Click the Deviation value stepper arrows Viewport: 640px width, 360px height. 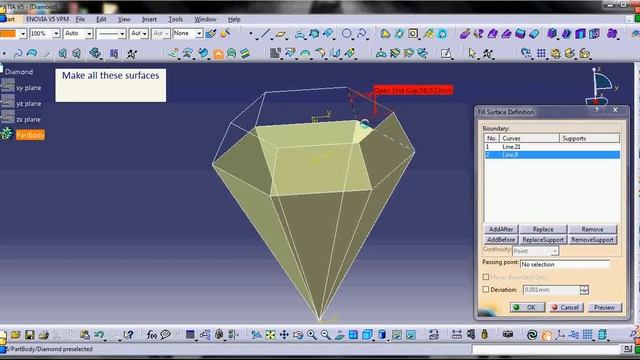click(584, 290)
